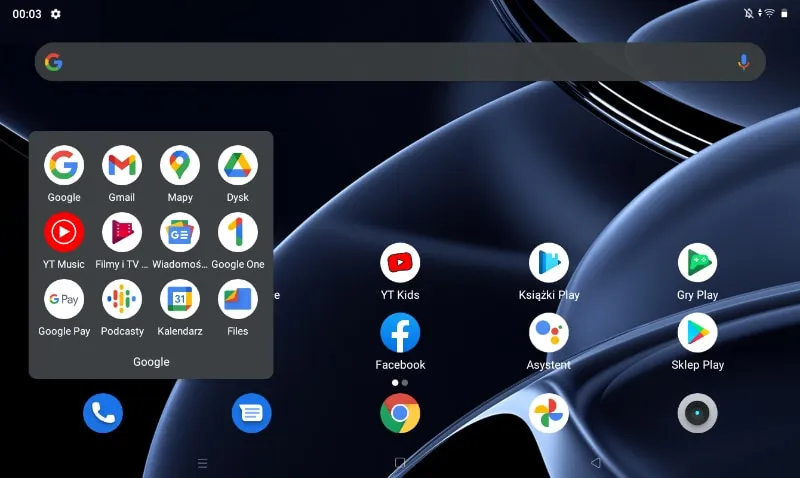Image resolution: width=800 pixels, height=478 pixels.
Task: Launch YT Music app
Action: (x=64, y=232)
